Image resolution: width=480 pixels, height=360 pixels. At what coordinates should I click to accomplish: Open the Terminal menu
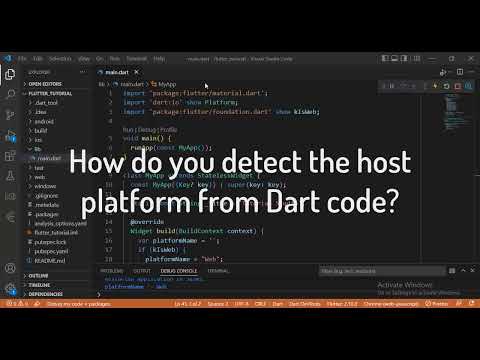pos(137,59)
